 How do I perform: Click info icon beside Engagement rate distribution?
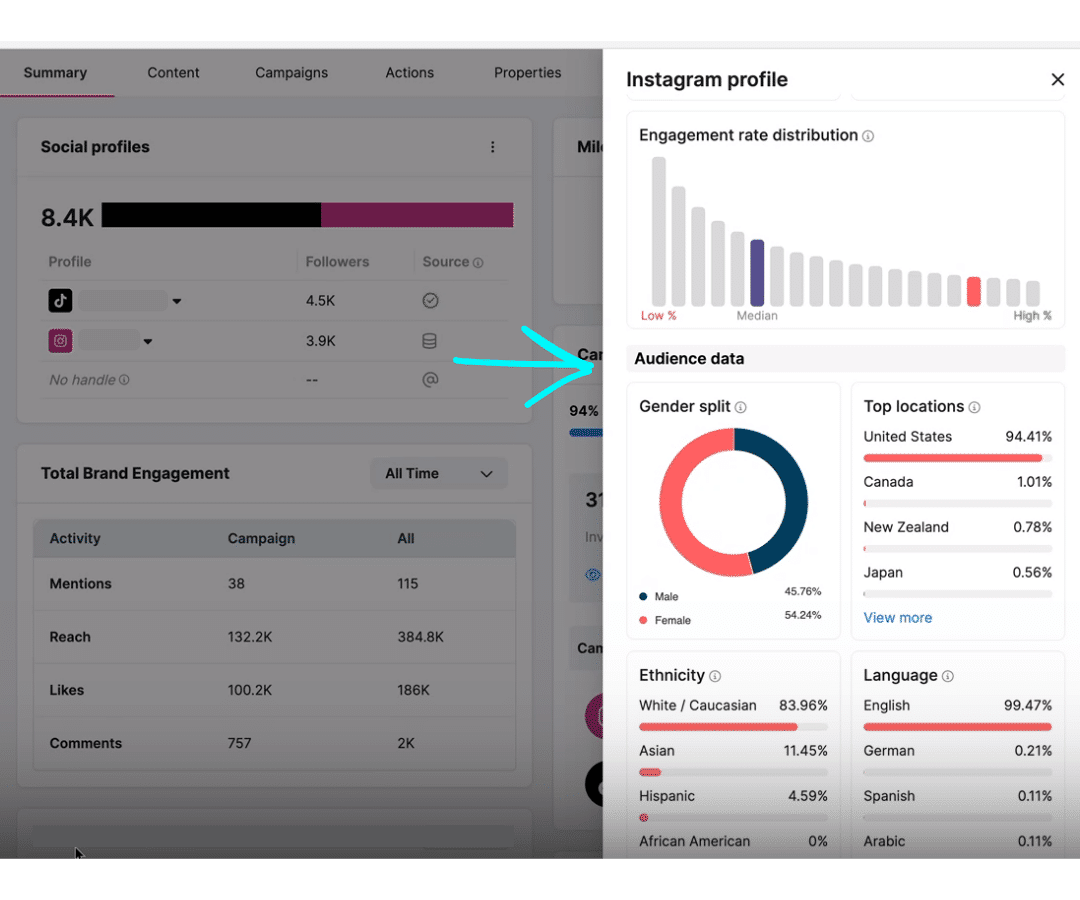(868, 136)
